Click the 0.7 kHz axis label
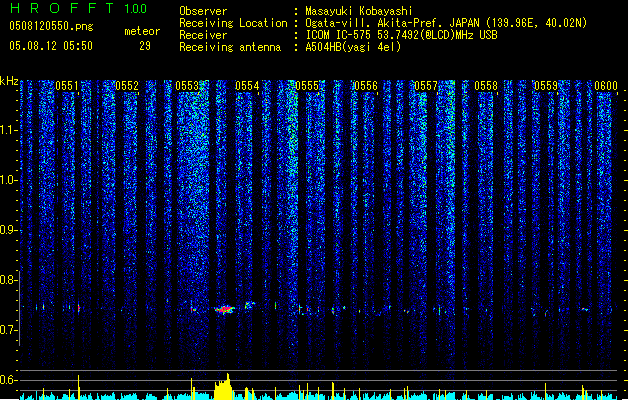Image resolution: width=629 pixels, height=400 pixels. pyautogui.click(x=9, y=330)
